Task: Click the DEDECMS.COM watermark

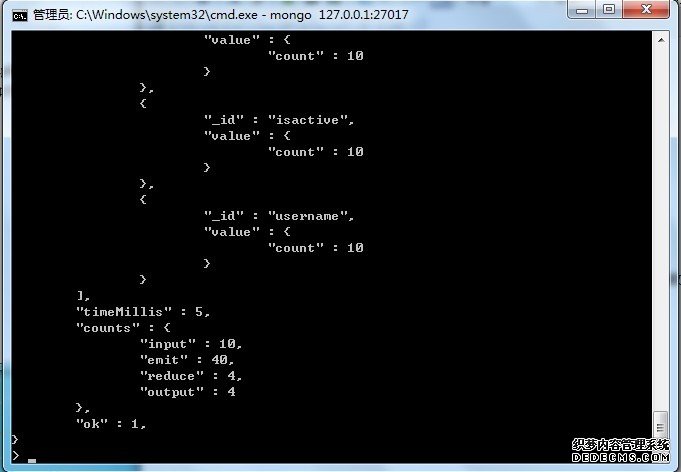Action: (621, 457)
